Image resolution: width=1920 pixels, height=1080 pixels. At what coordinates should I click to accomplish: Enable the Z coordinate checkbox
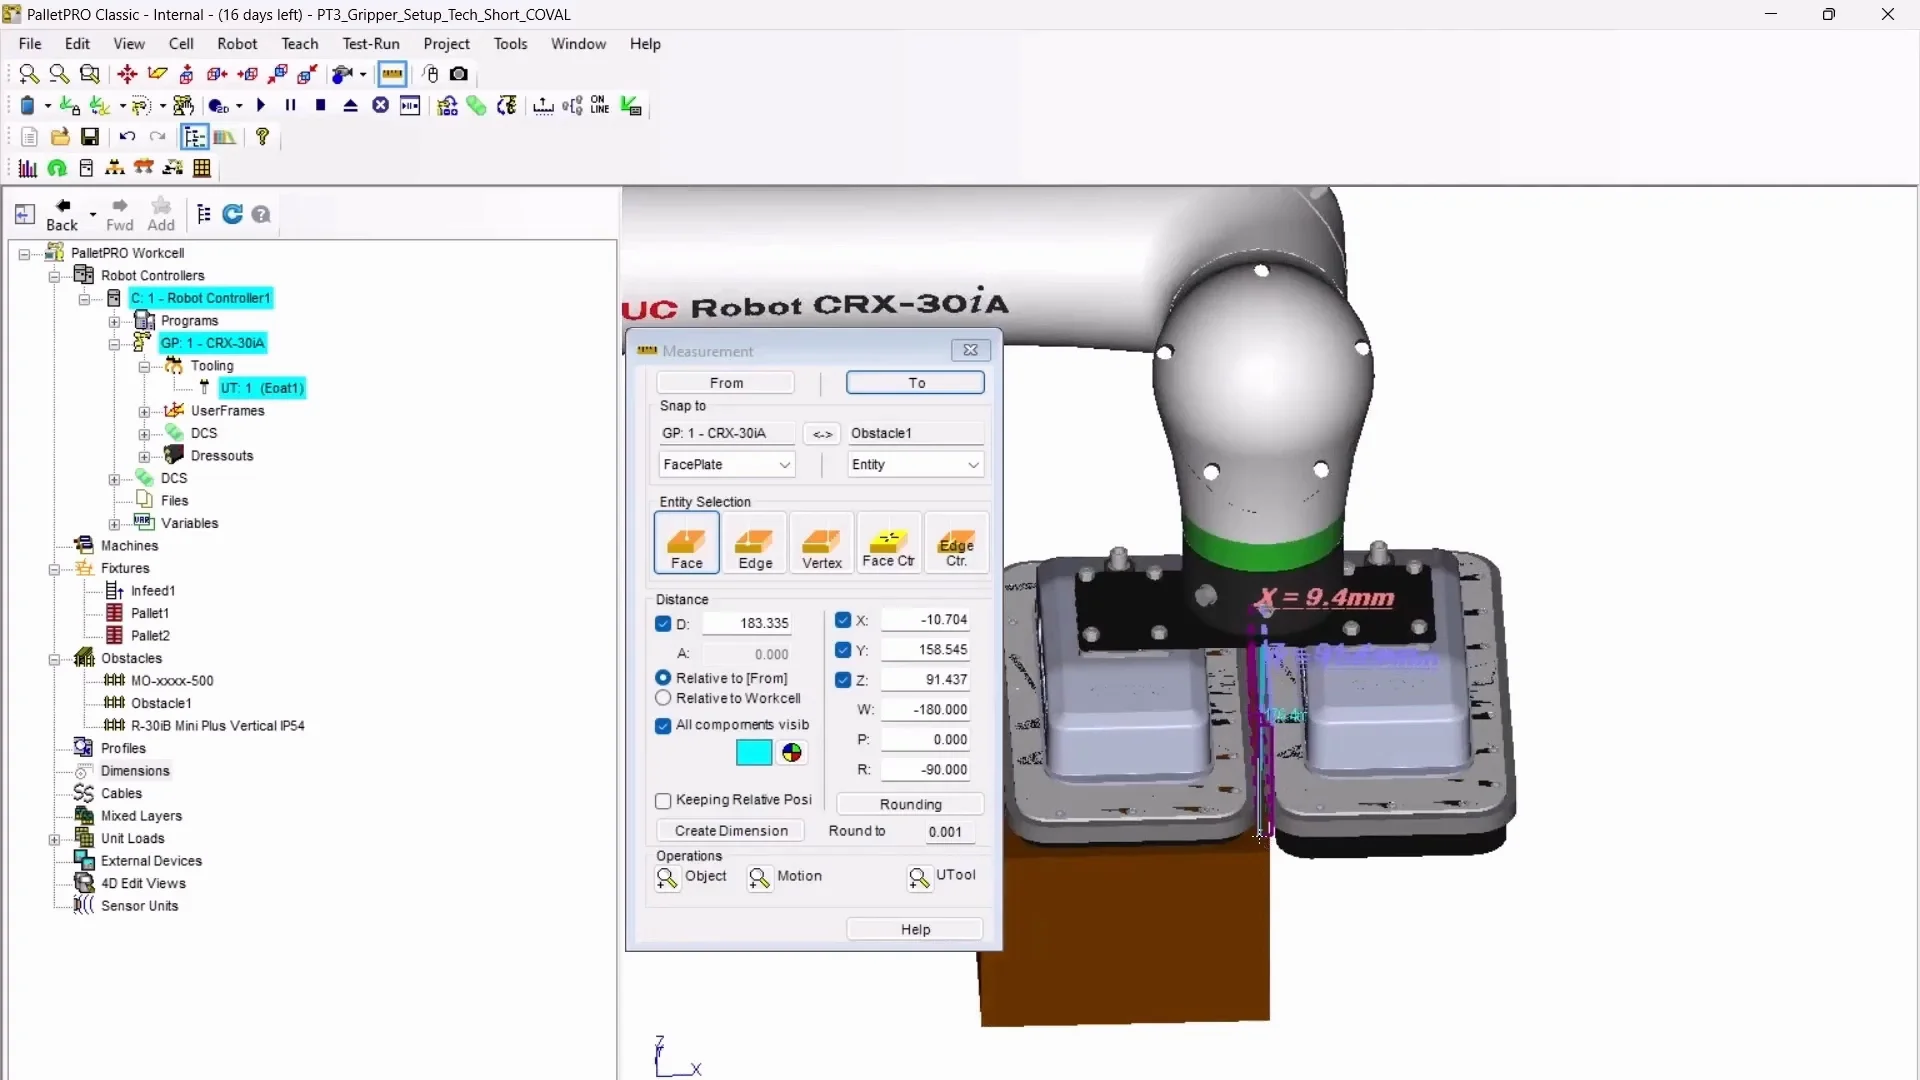842,679
